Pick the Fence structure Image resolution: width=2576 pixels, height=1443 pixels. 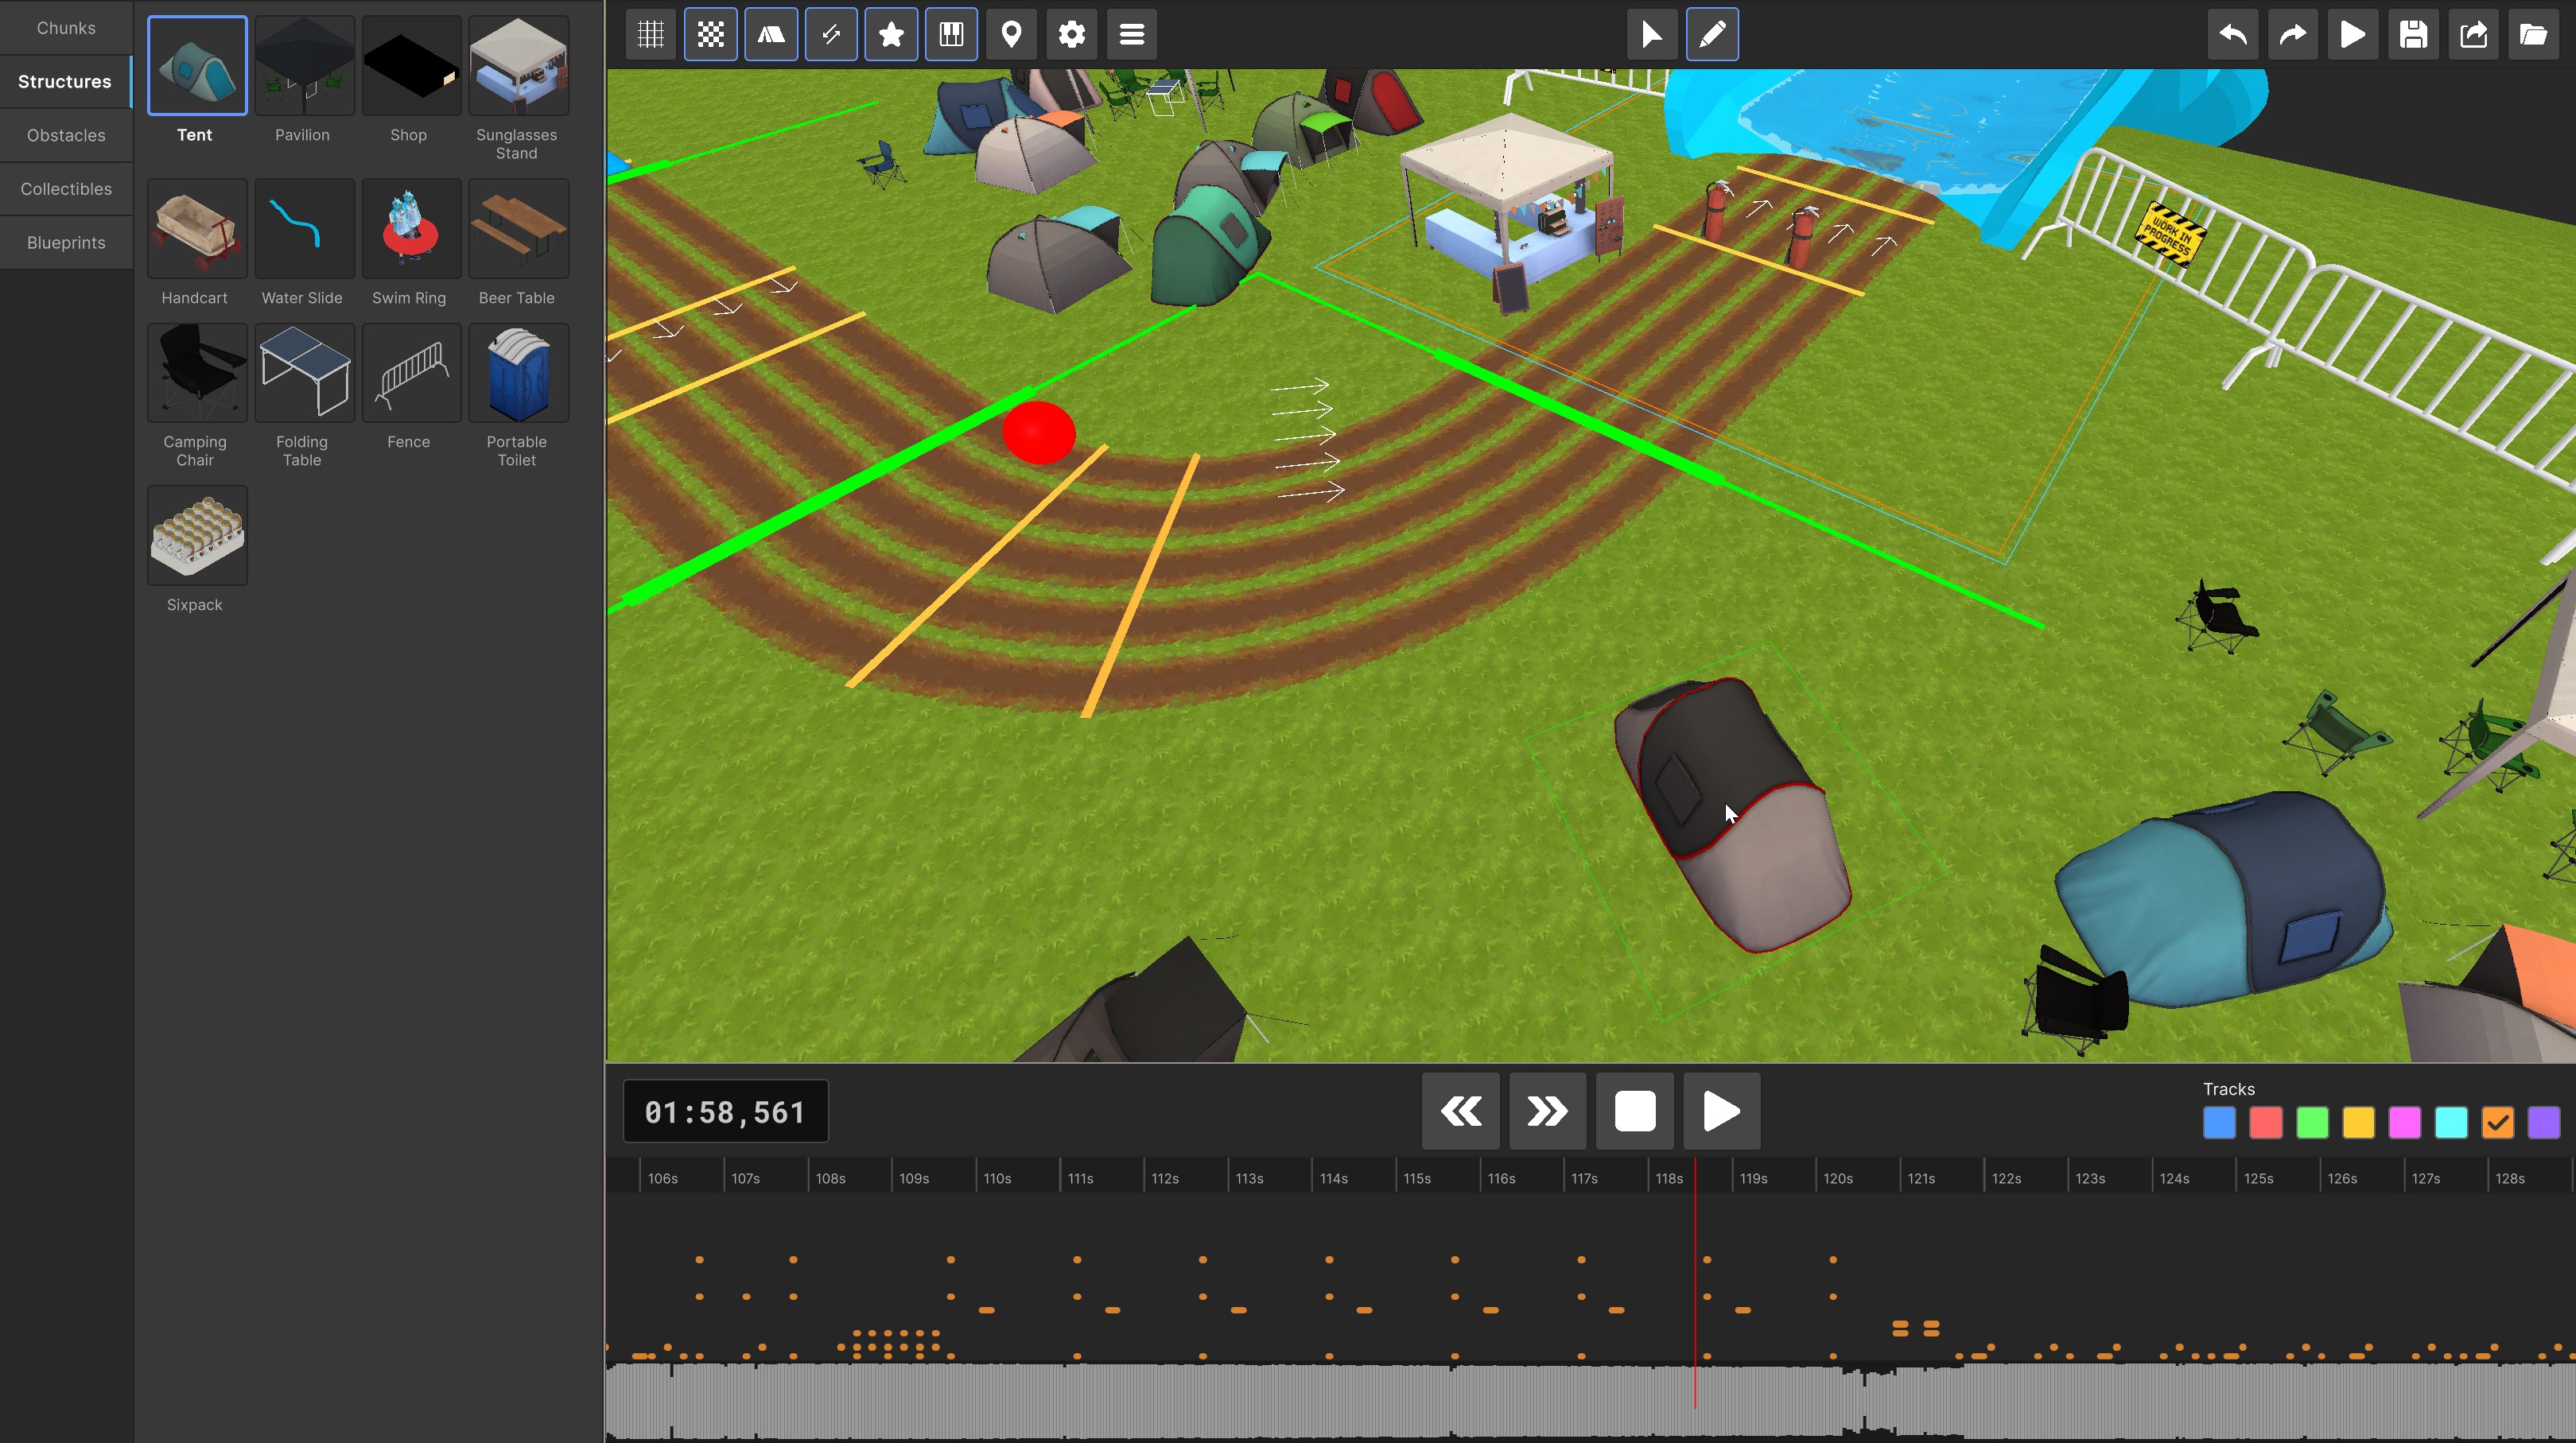(x=411, y=373)
